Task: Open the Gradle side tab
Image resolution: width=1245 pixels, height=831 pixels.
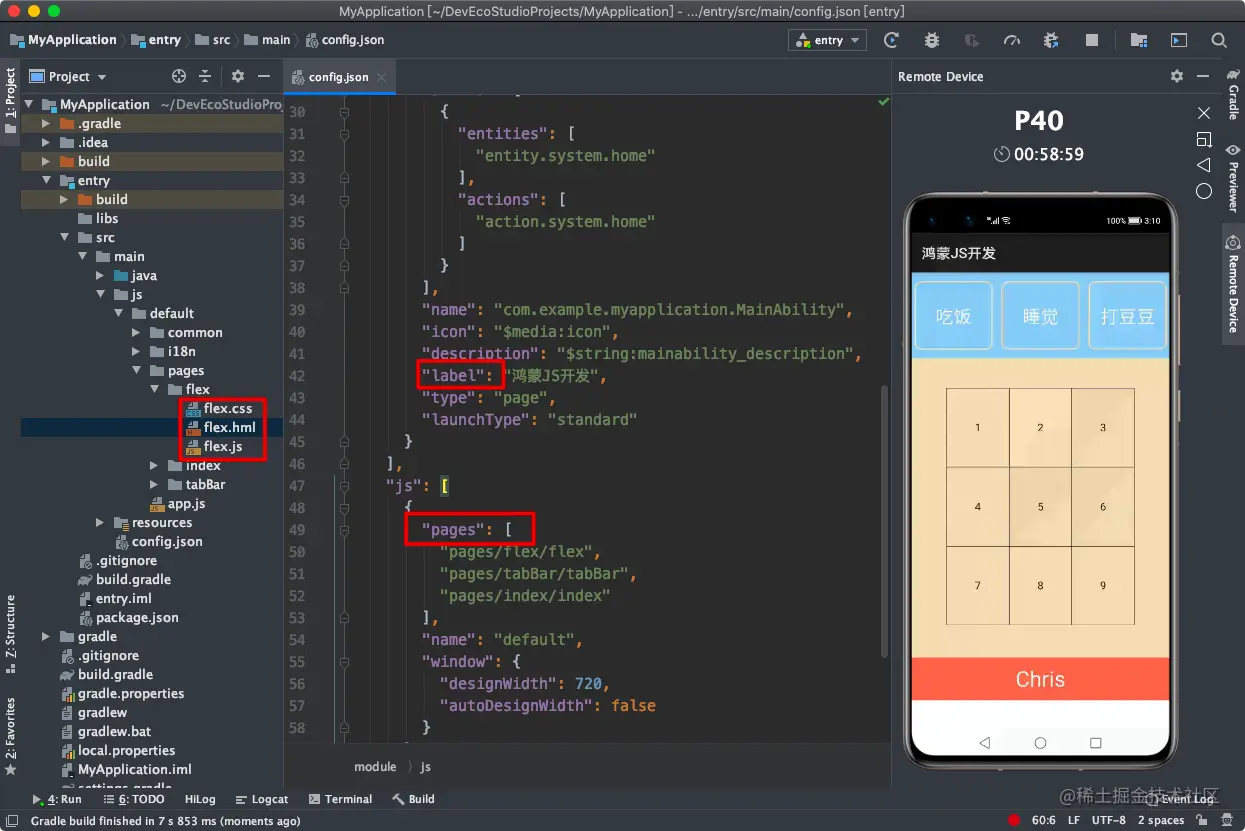Action: 1233,94
